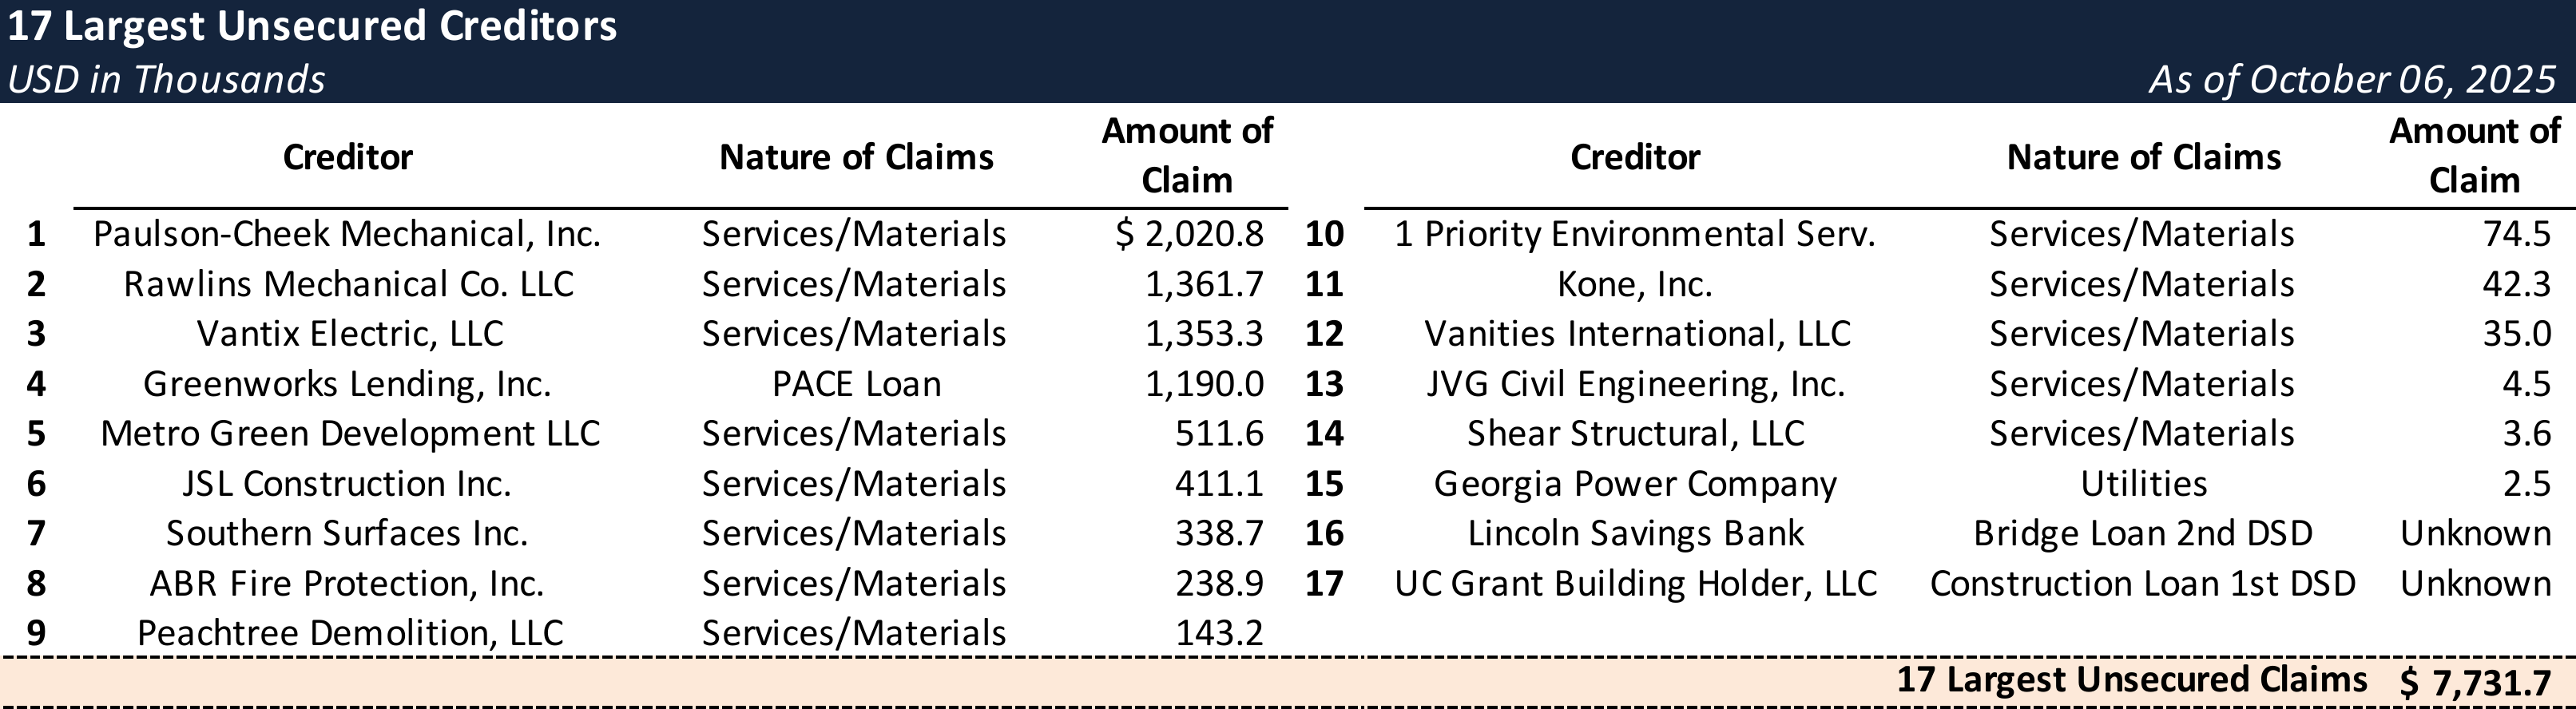The height and width of the screenshot is (709, 2576).
Task: Select the Rawlins Mechanical Co. LLC cell
Action: [x=348, y=284]
